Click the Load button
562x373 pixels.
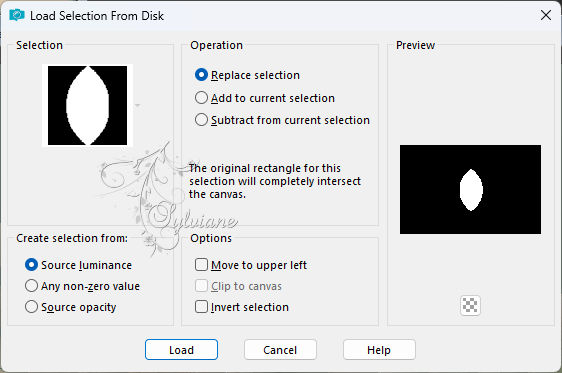click(x=181, y=350)
